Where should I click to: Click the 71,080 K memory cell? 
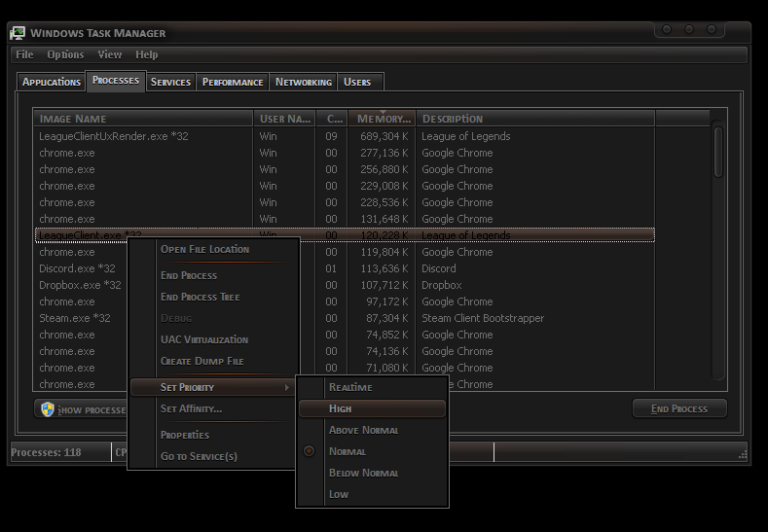[x=387, y=368]
